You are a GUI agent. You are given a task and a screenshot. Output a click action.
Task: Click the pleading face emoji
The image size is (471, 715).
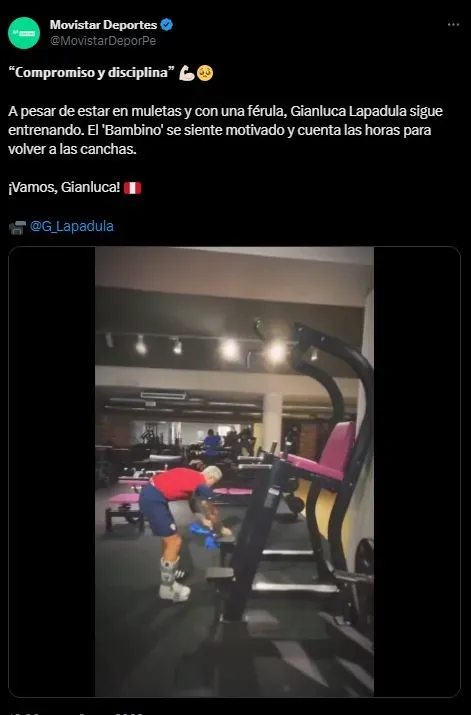coord(205,73)
